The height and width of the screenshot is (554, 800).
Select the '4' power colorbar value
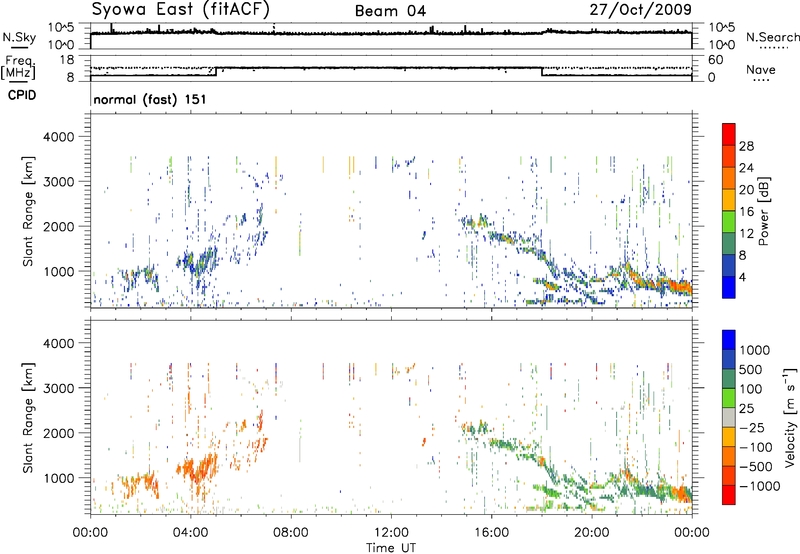(742, 277)
